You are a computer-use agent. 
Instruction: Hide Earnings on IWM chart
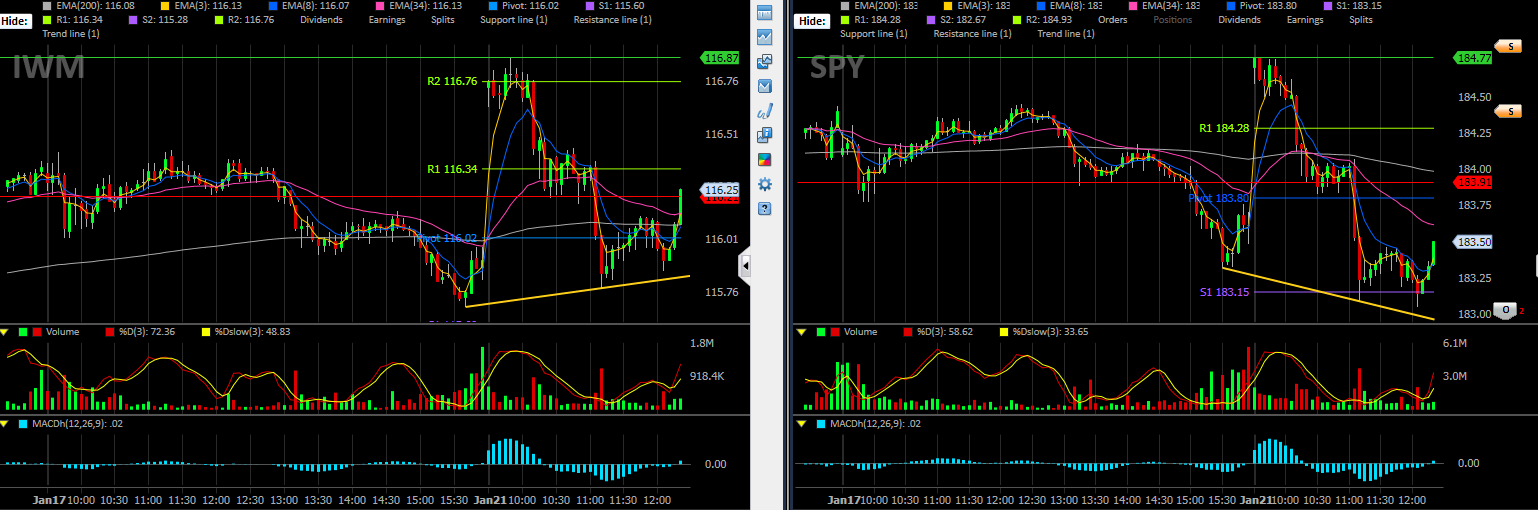point(387,19)
